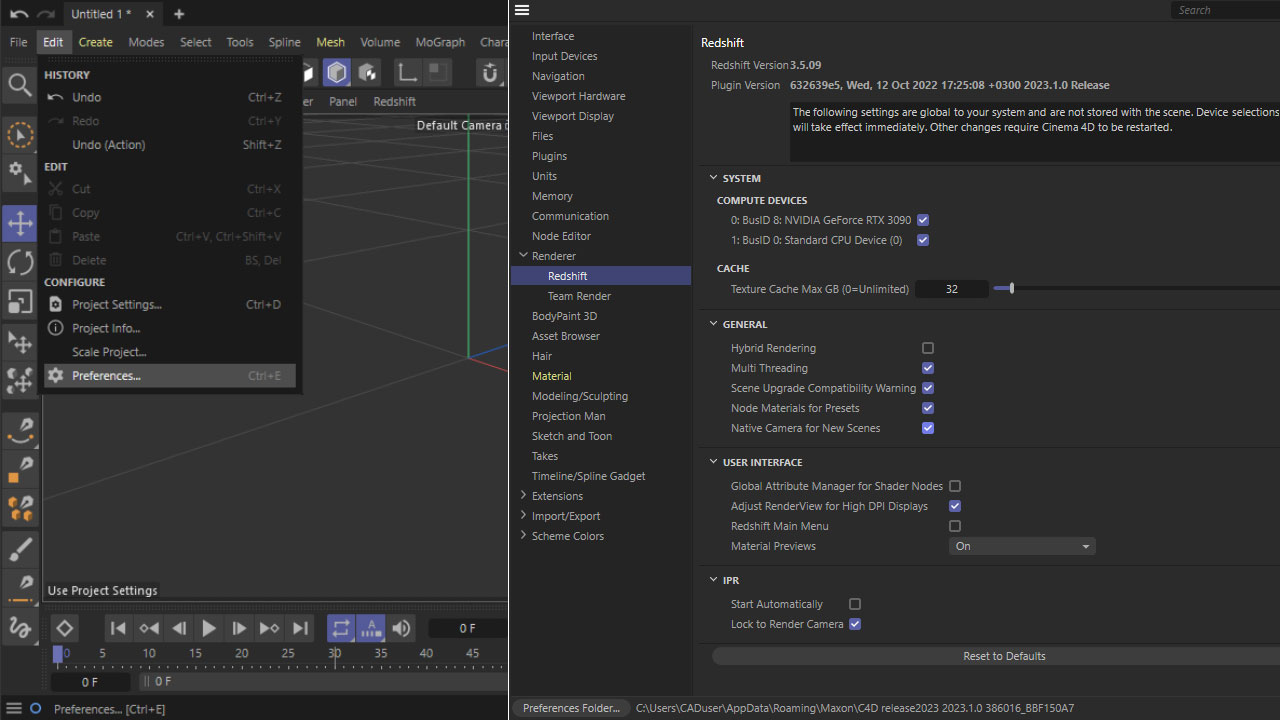Open the Material Previews dropdown

click(x=1021, y=546)
